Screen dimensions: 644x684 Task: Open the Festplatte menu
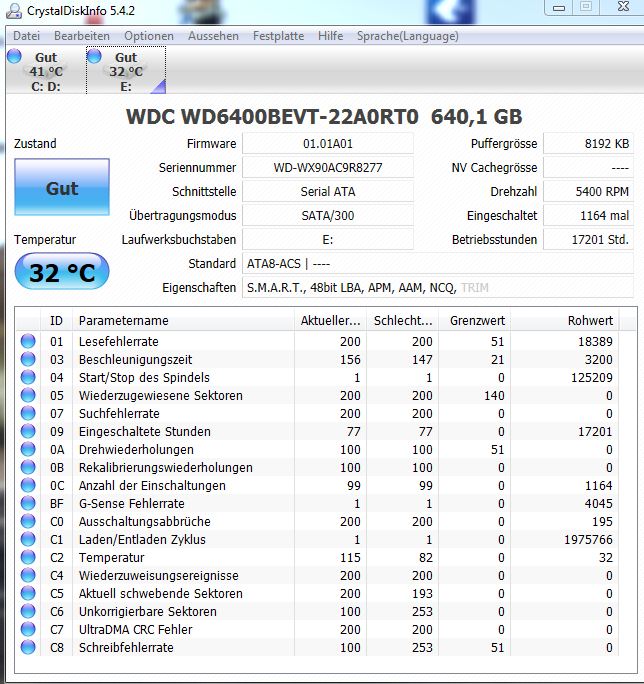[278, 36]
